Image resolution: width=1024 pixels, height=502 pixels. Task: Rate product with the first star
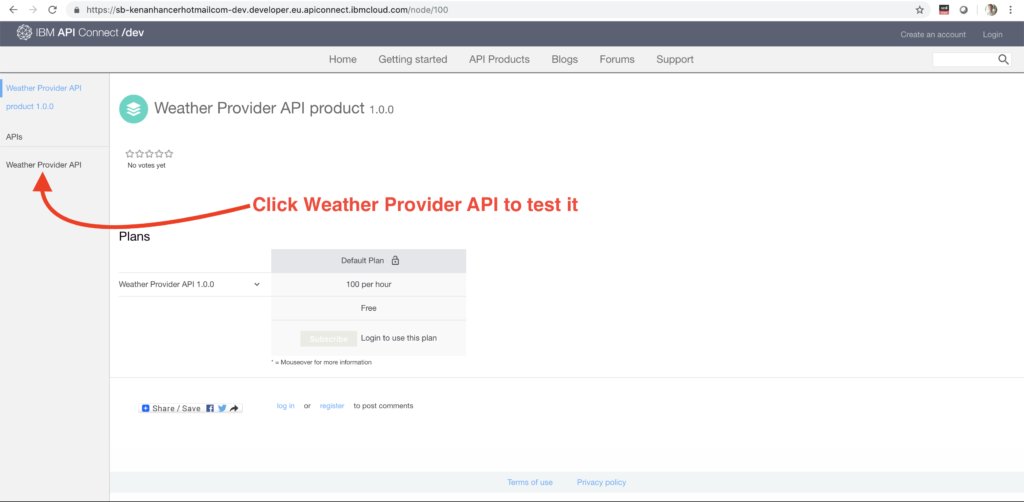(x=129, y=154)
